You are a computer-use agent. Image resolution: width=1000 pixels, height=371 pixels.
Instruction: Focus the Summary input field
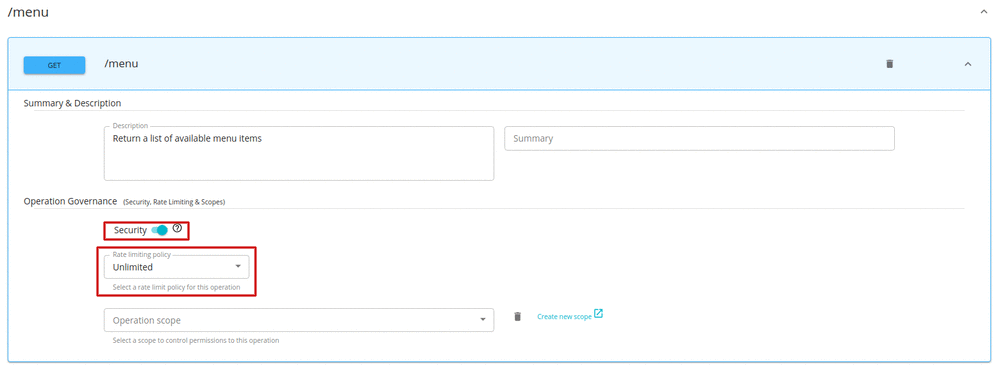[x=699, y=138]
